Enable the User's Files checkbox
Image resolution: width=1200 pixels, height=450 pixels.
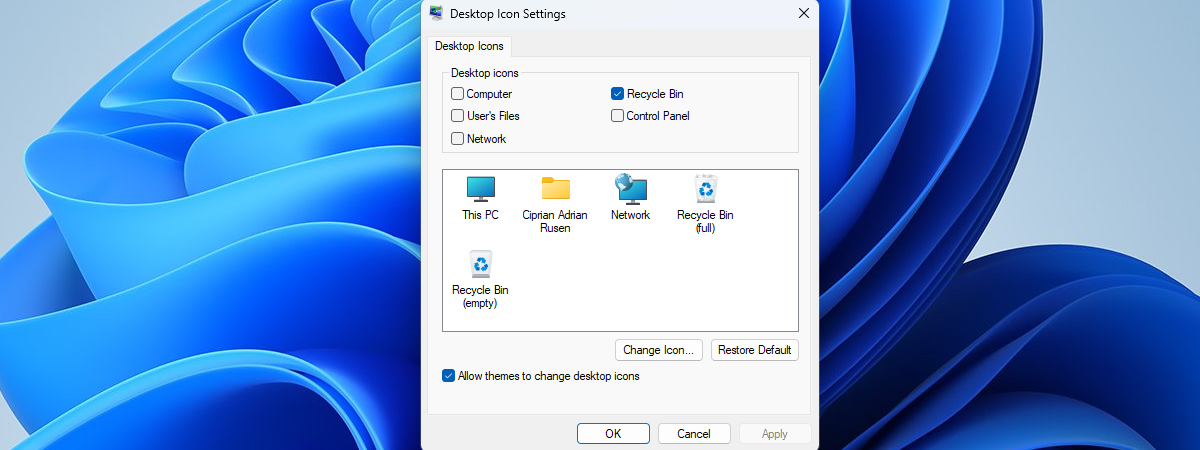point(457,116)
